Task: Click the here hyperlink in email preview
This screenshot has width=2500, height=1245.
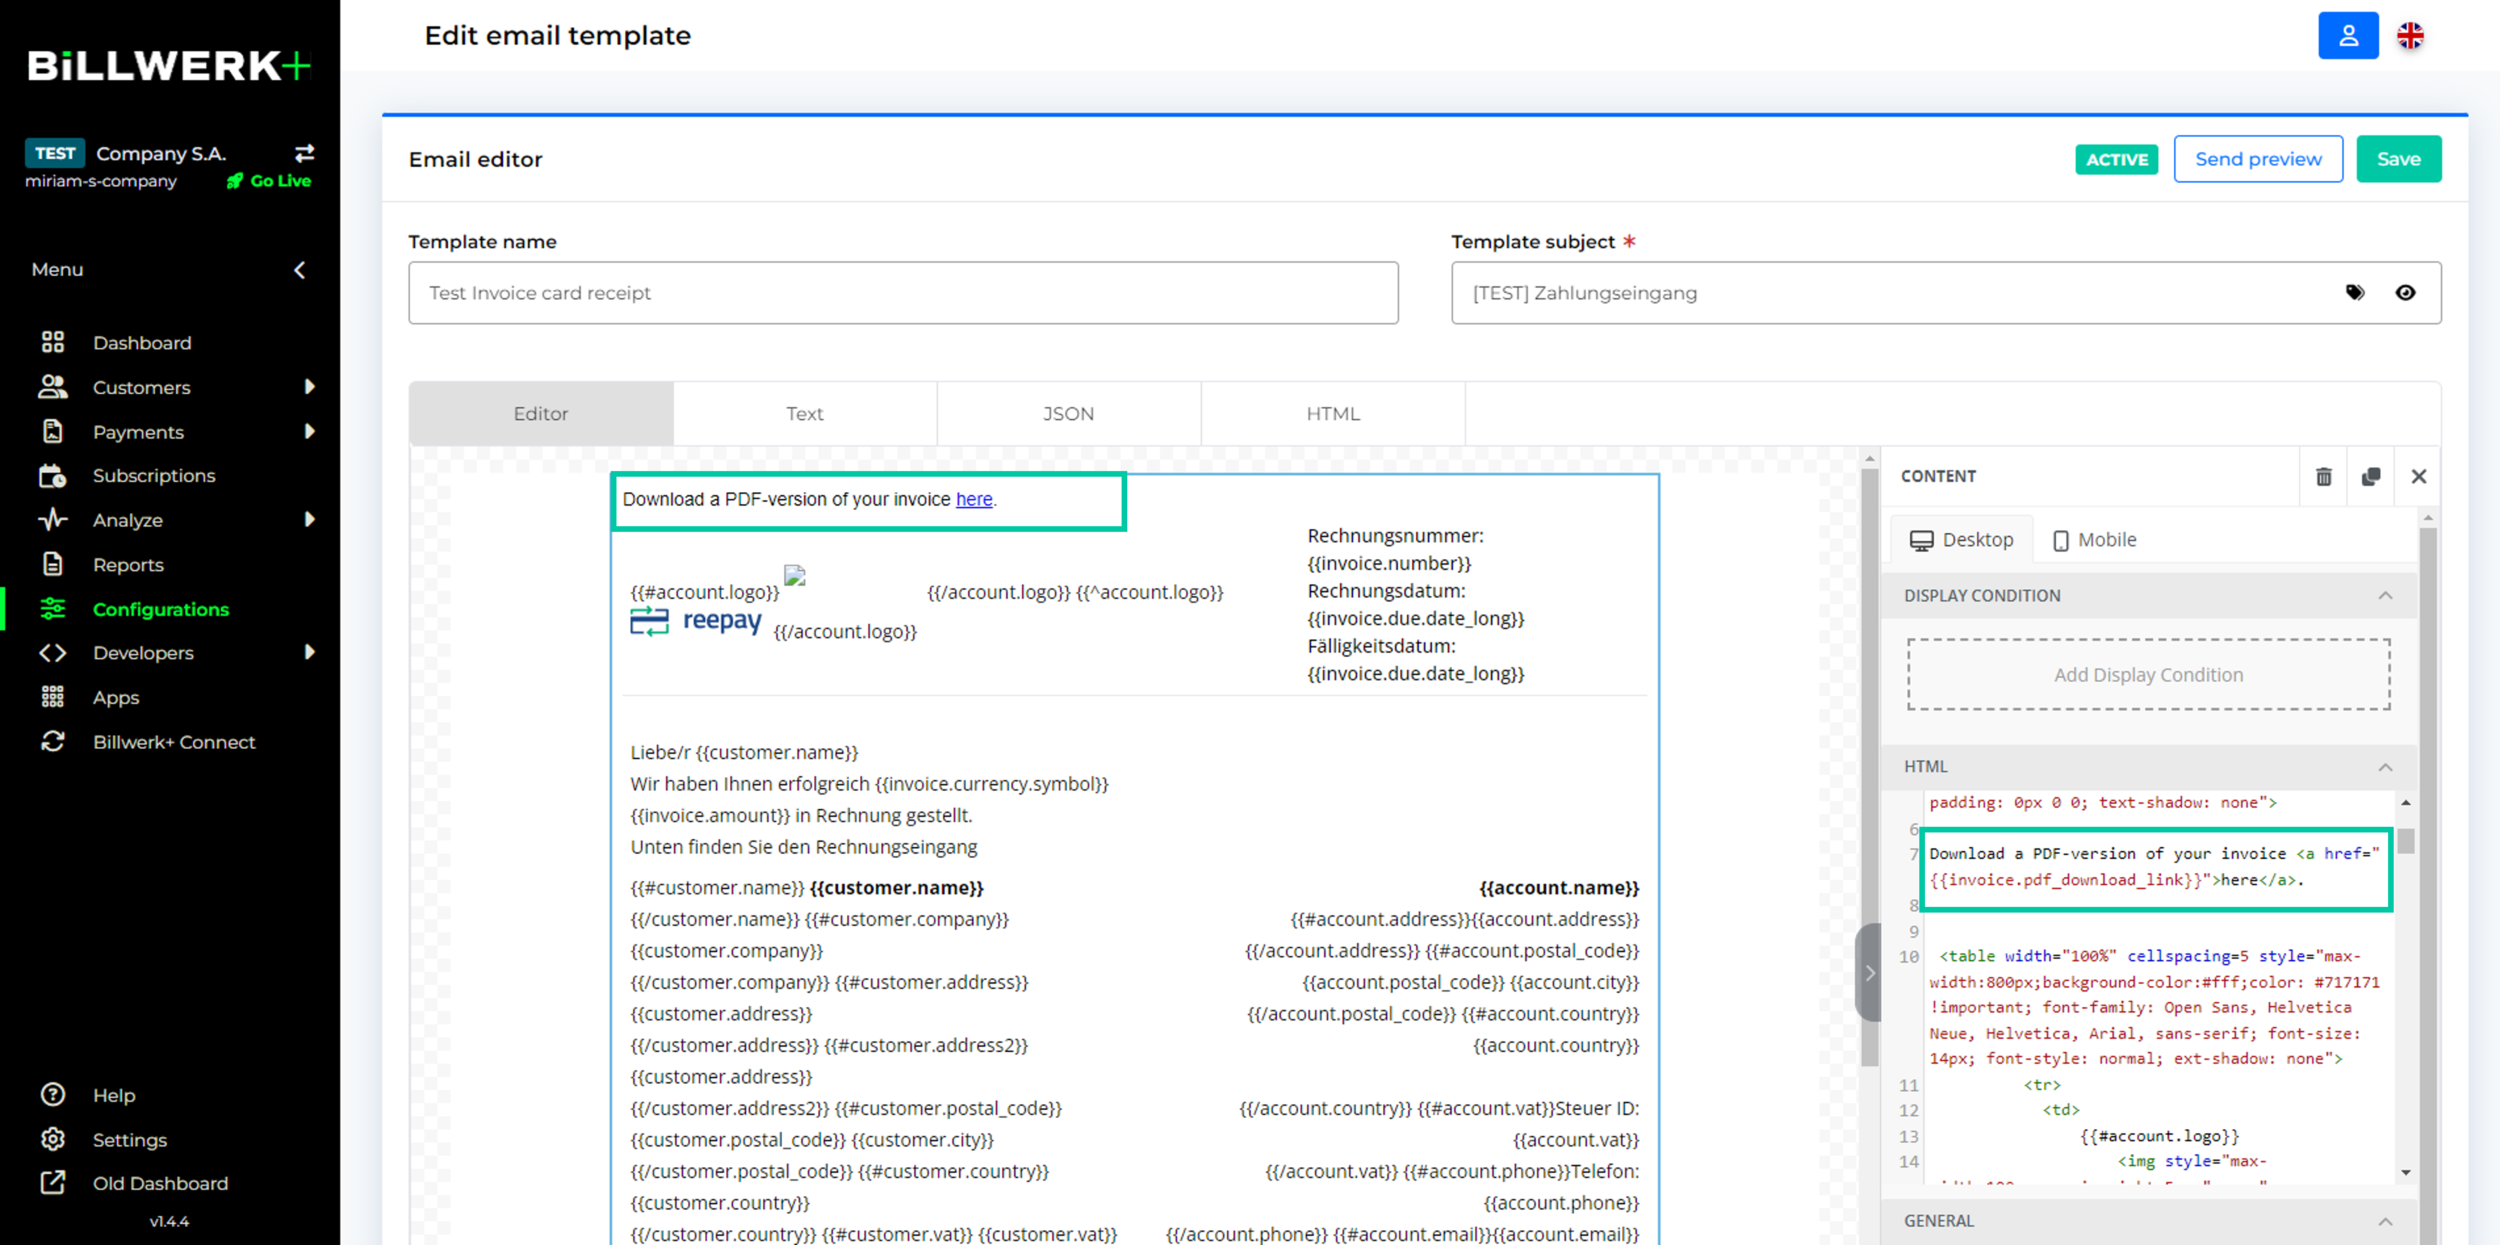Action: pos(974,499)
